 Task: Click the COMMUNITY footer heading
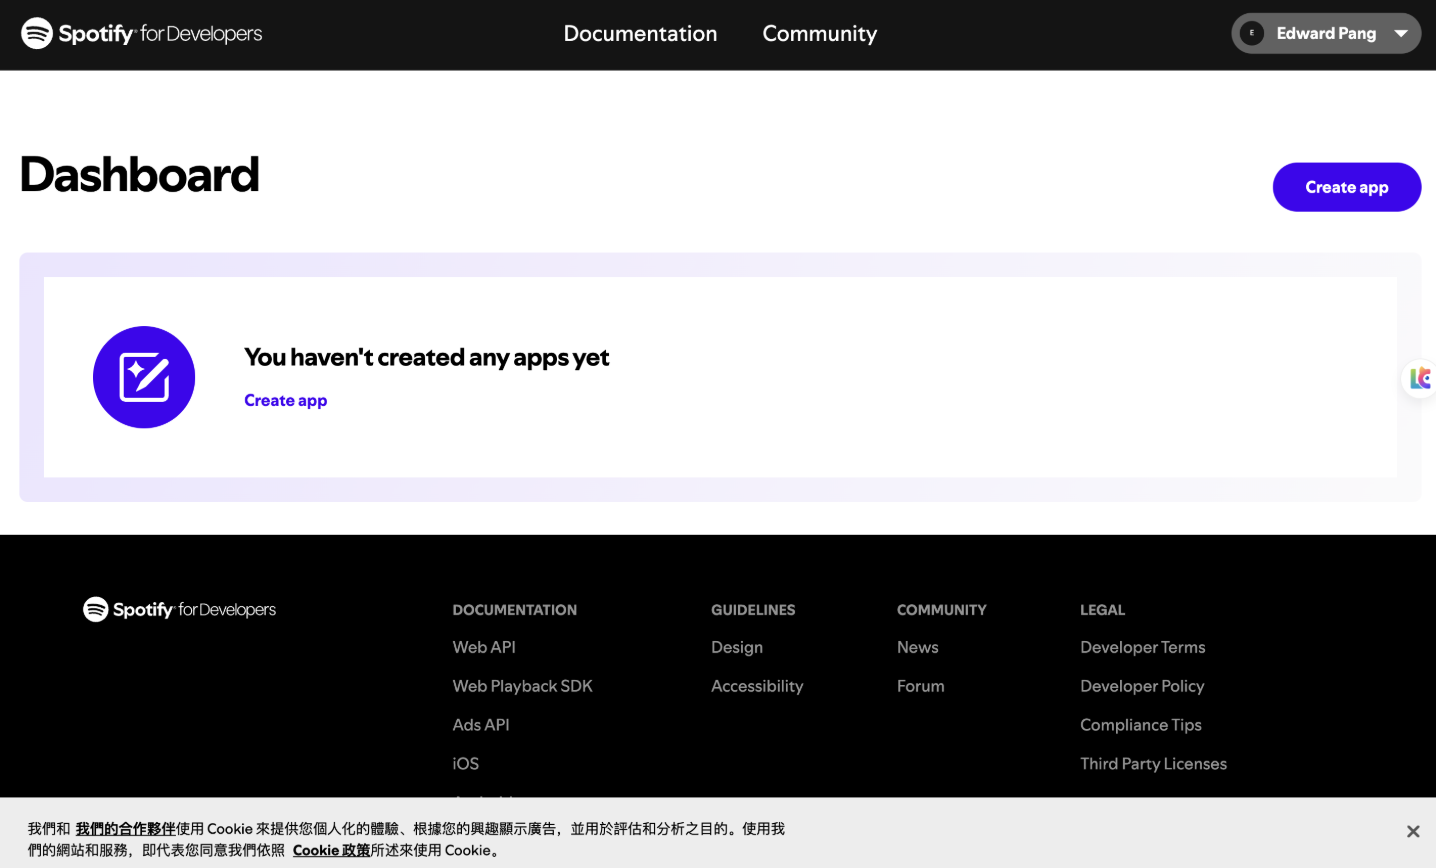tap(941, 610)
